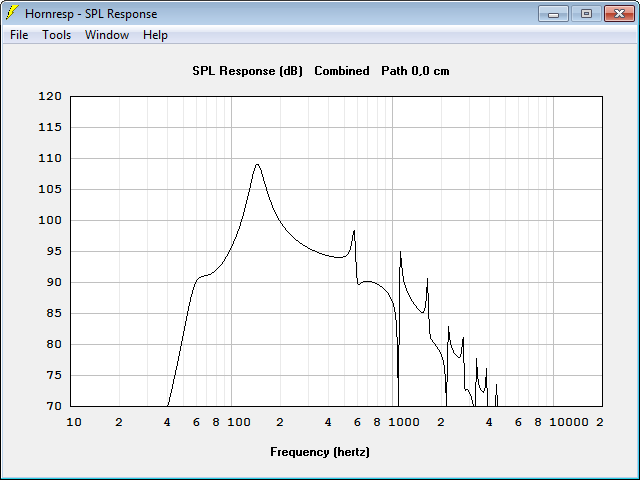This screenshot has width=640, height=480.
Task: Open the File menu
Action: (19, 35)
